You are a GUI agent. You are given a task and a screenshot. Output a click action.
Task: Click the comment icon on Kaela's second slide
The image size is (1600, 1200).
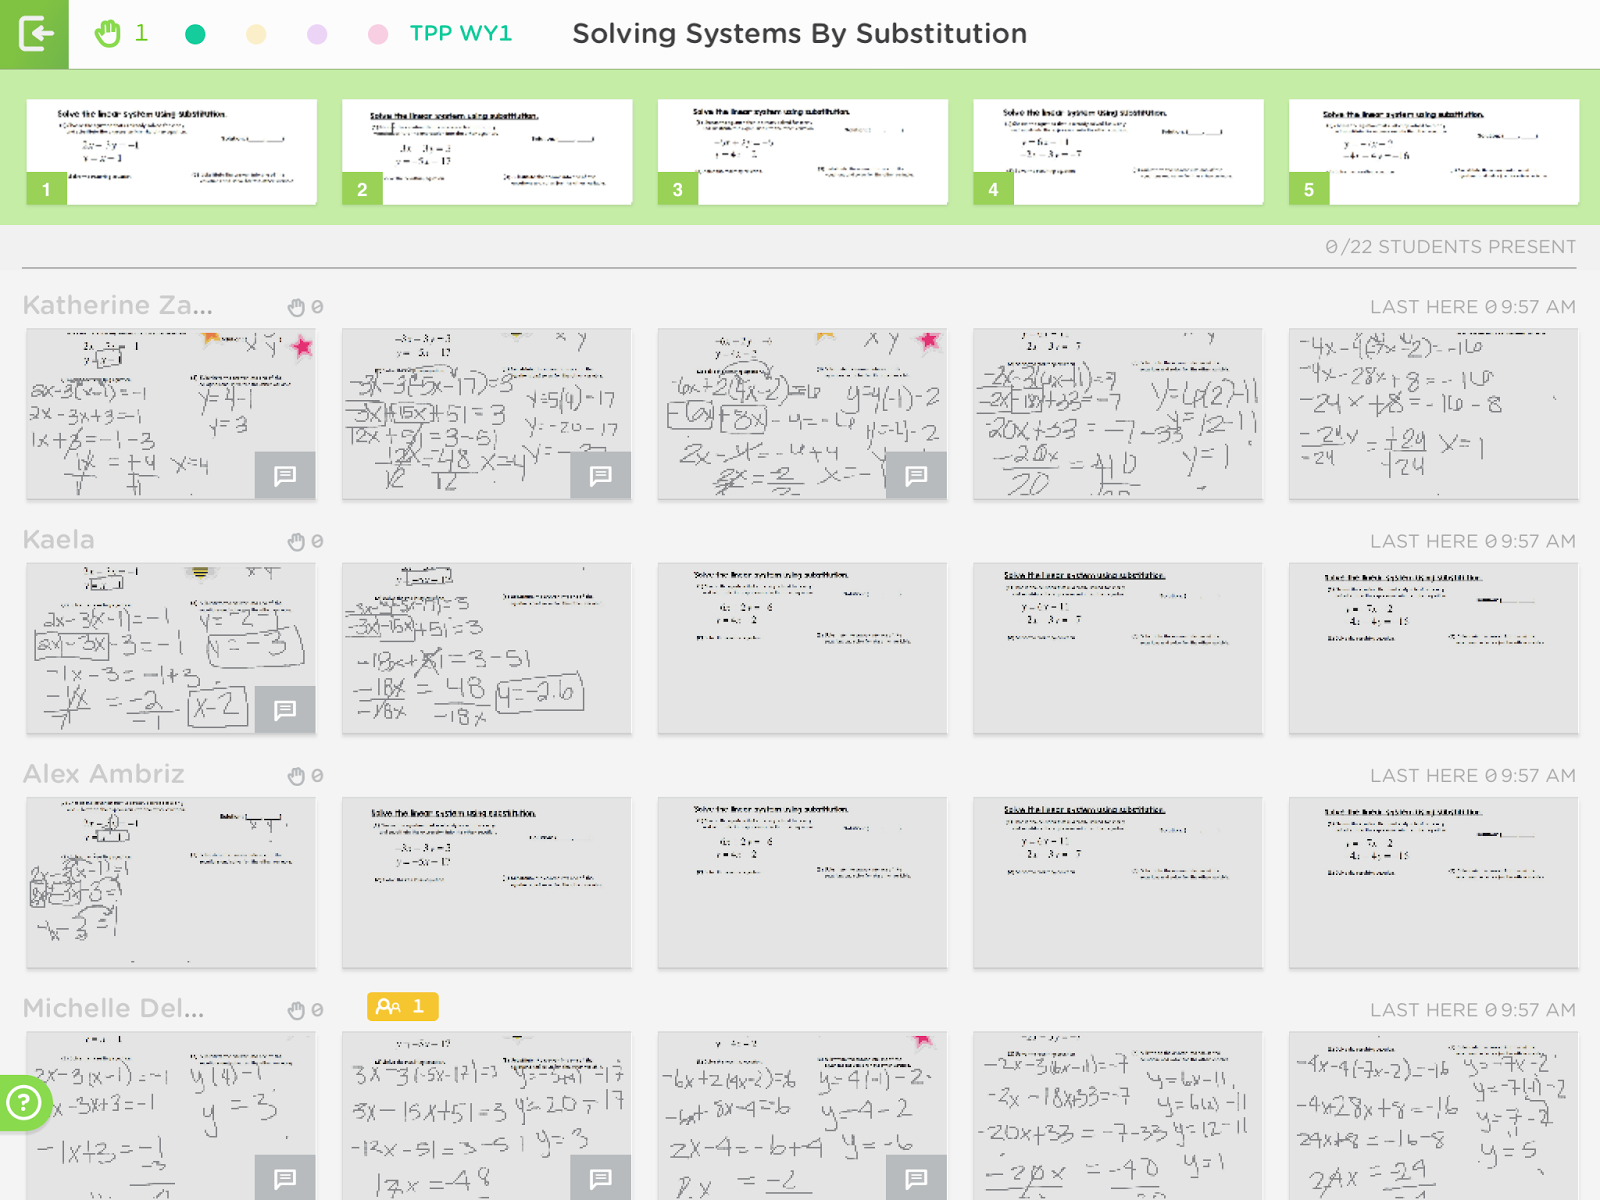[x=285, y=710]
